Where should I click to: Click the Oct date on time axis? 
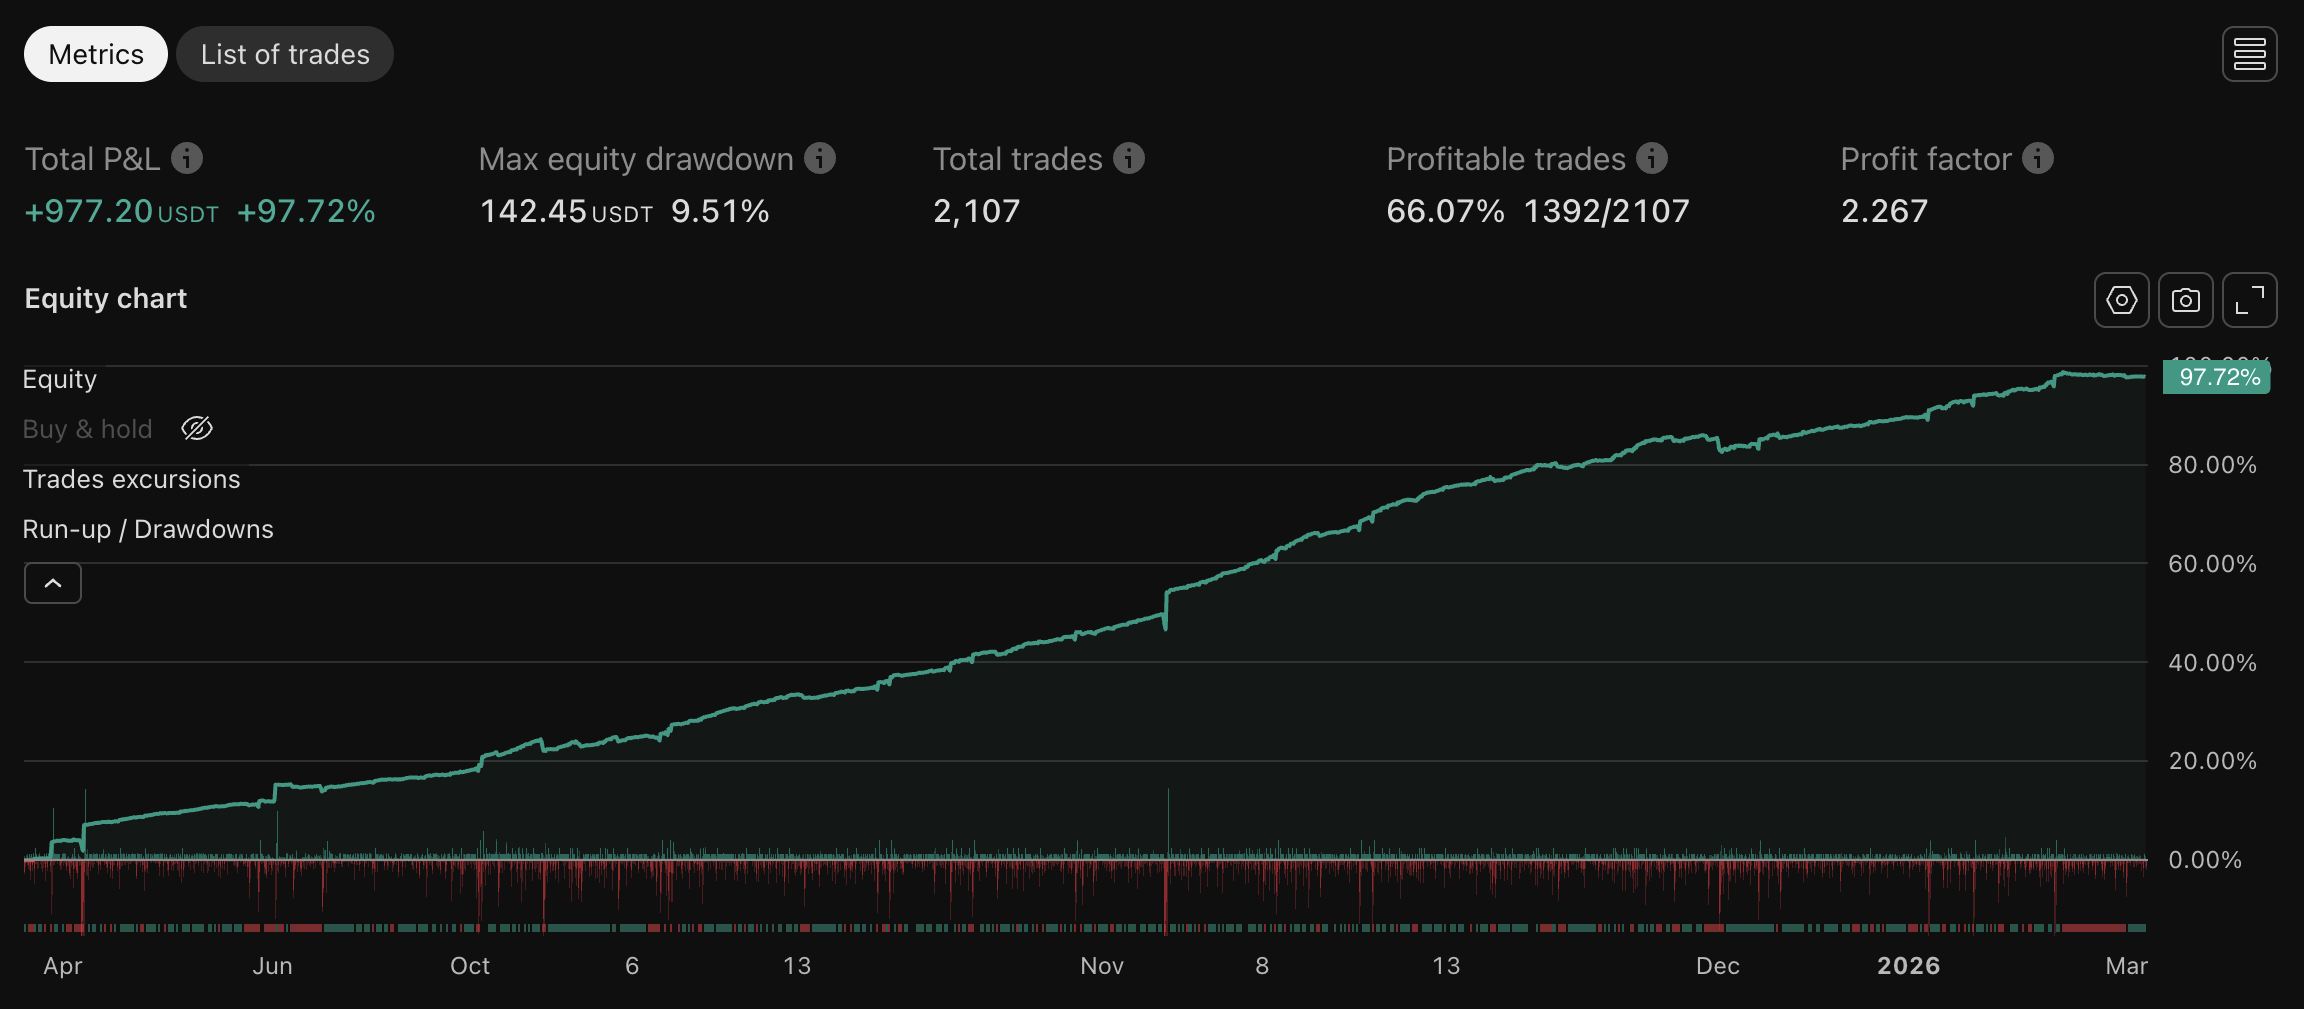(470, 966)
